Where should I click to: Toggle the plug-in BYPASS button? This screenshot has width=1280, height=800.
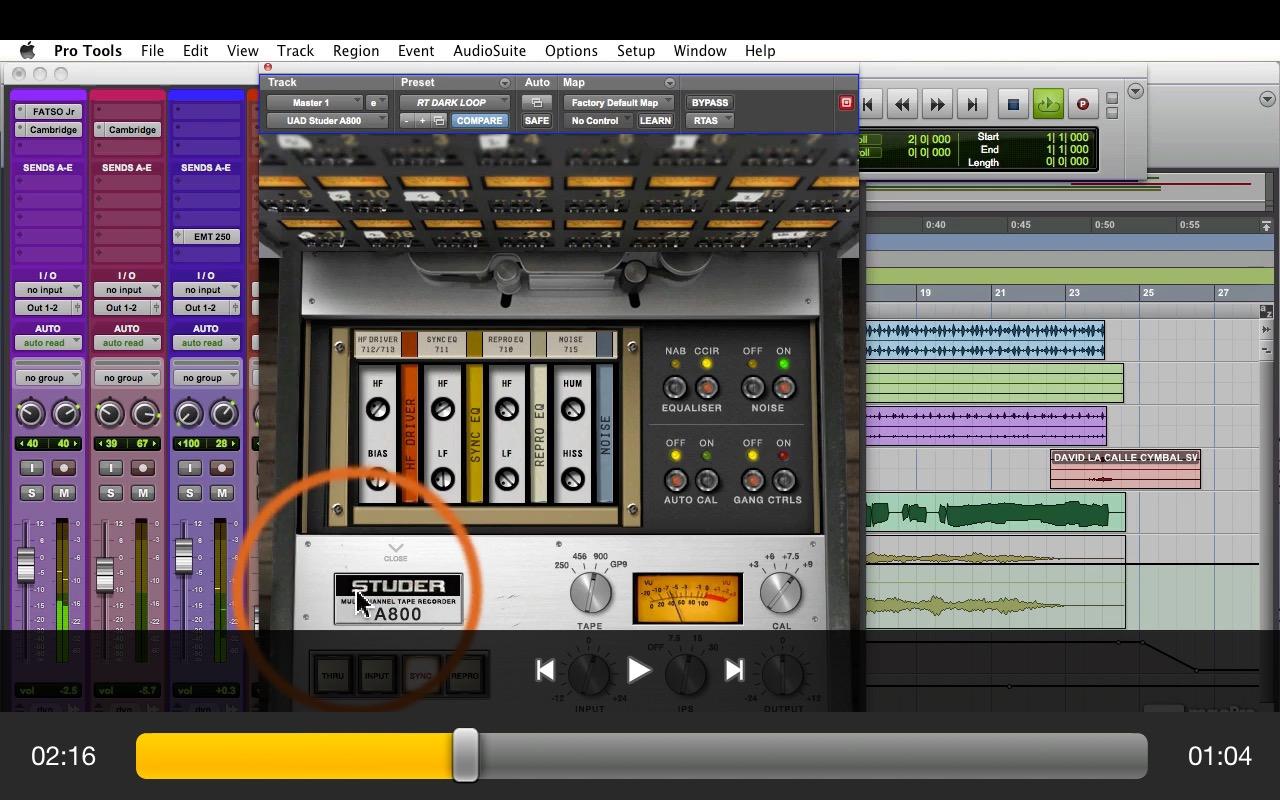click(x=709, y=103)
